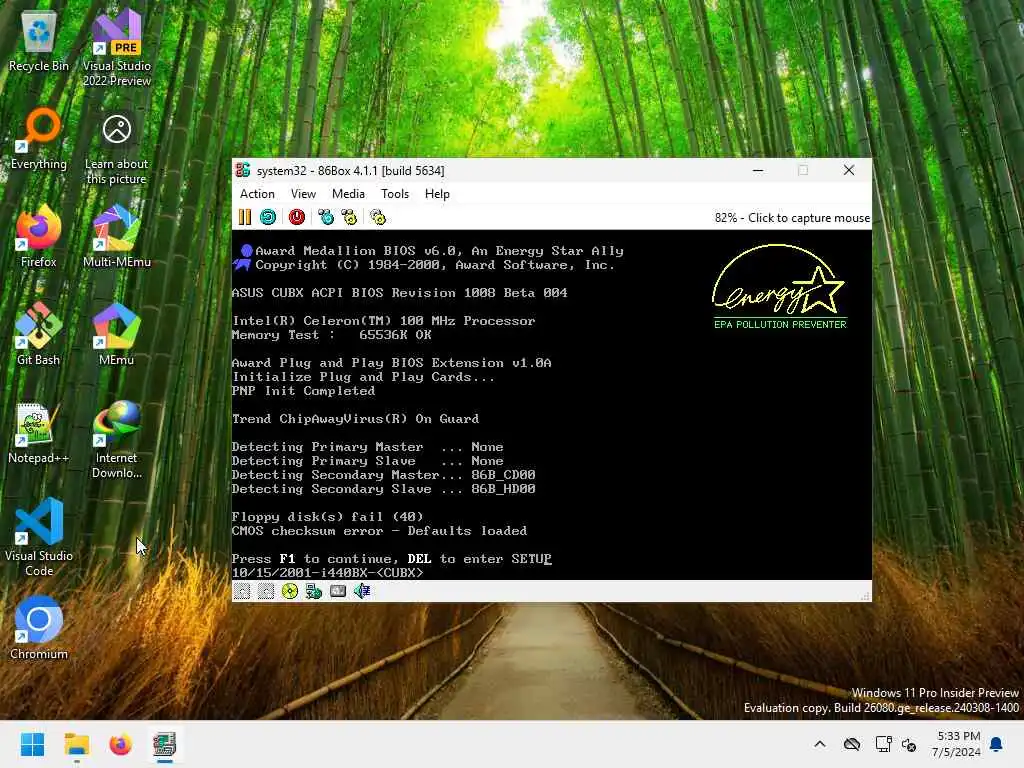Send Ctrl+Alt+Esc via the yellow gear icon
The height and width of the screenshot is (768, 1024).
[349, 217]
